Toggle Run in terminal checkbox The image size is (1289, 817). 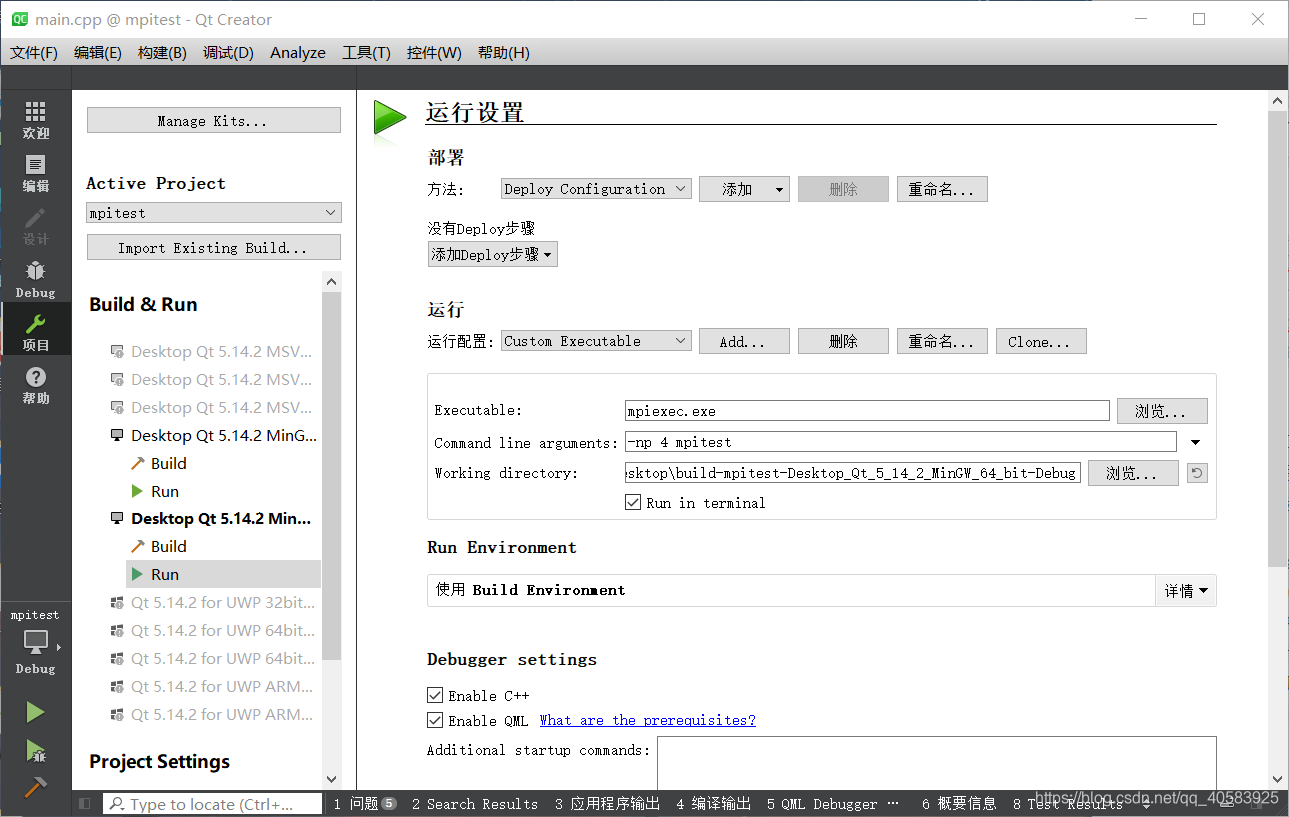point(633,503)
